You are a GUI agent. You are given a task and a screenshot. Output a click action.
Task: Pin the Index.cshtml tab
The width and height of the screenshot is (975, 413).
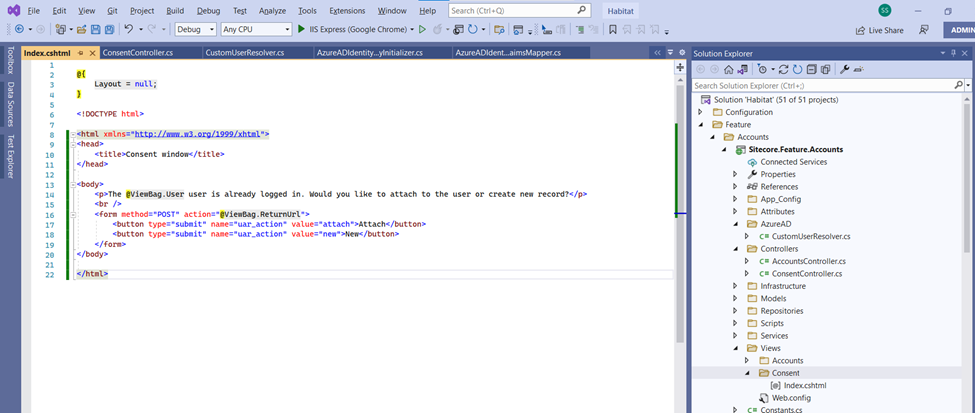pos(81,53)
